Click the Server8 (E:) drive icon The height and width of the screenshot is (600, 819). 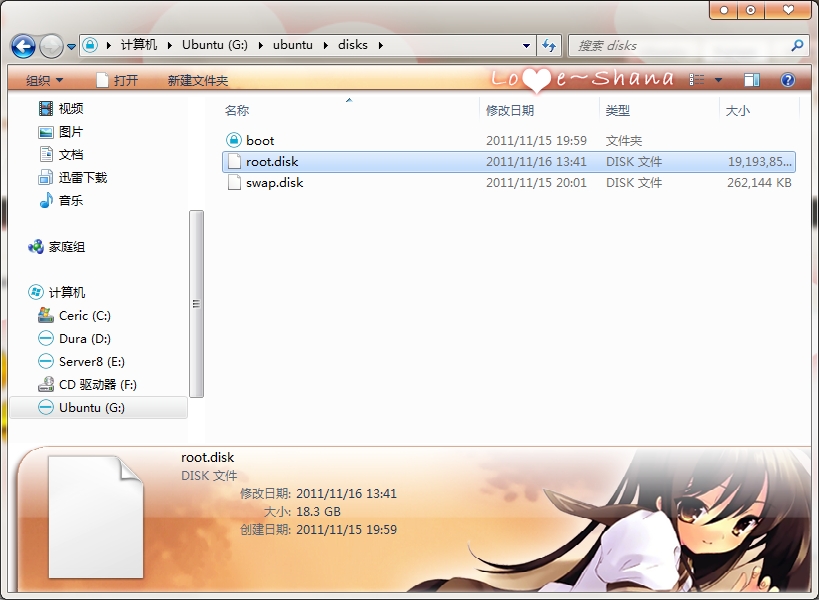point(46,361)
